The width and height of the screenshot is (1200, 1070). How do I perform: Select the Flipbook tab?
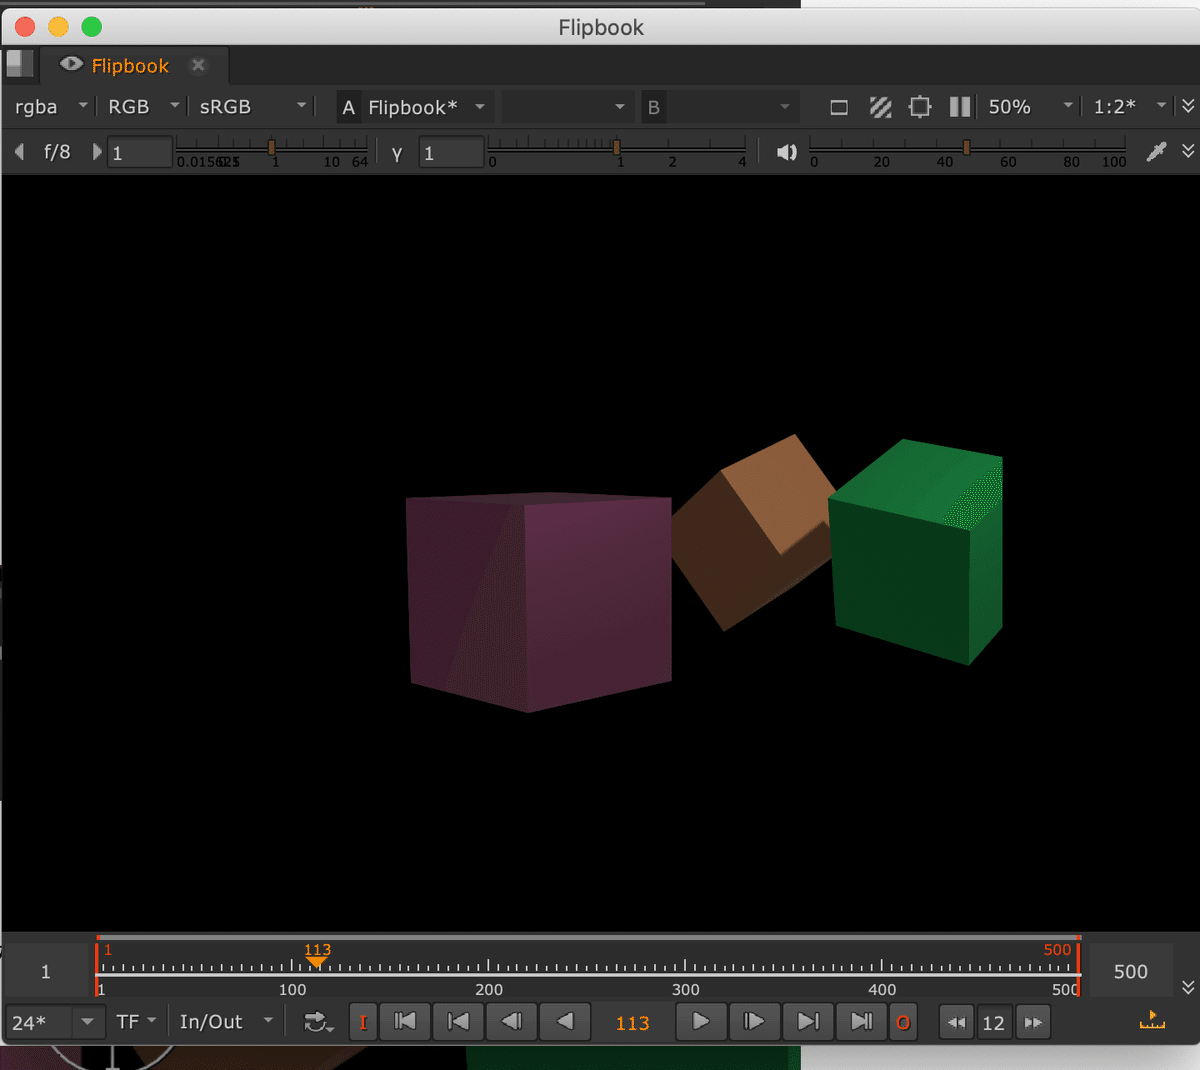(x=130, y=66)
